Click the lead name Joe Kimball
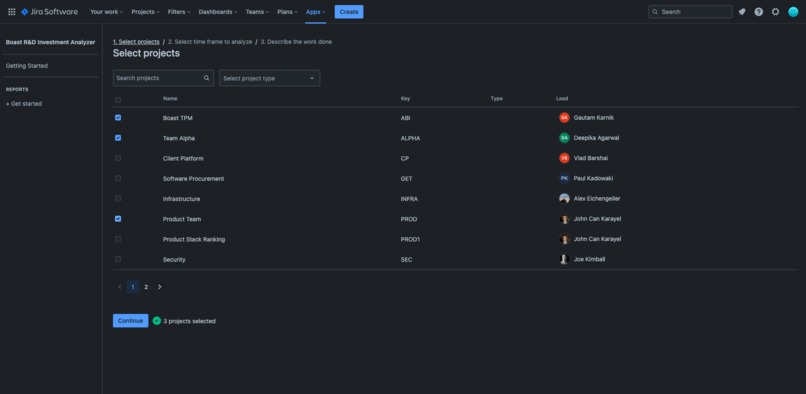 589,259
